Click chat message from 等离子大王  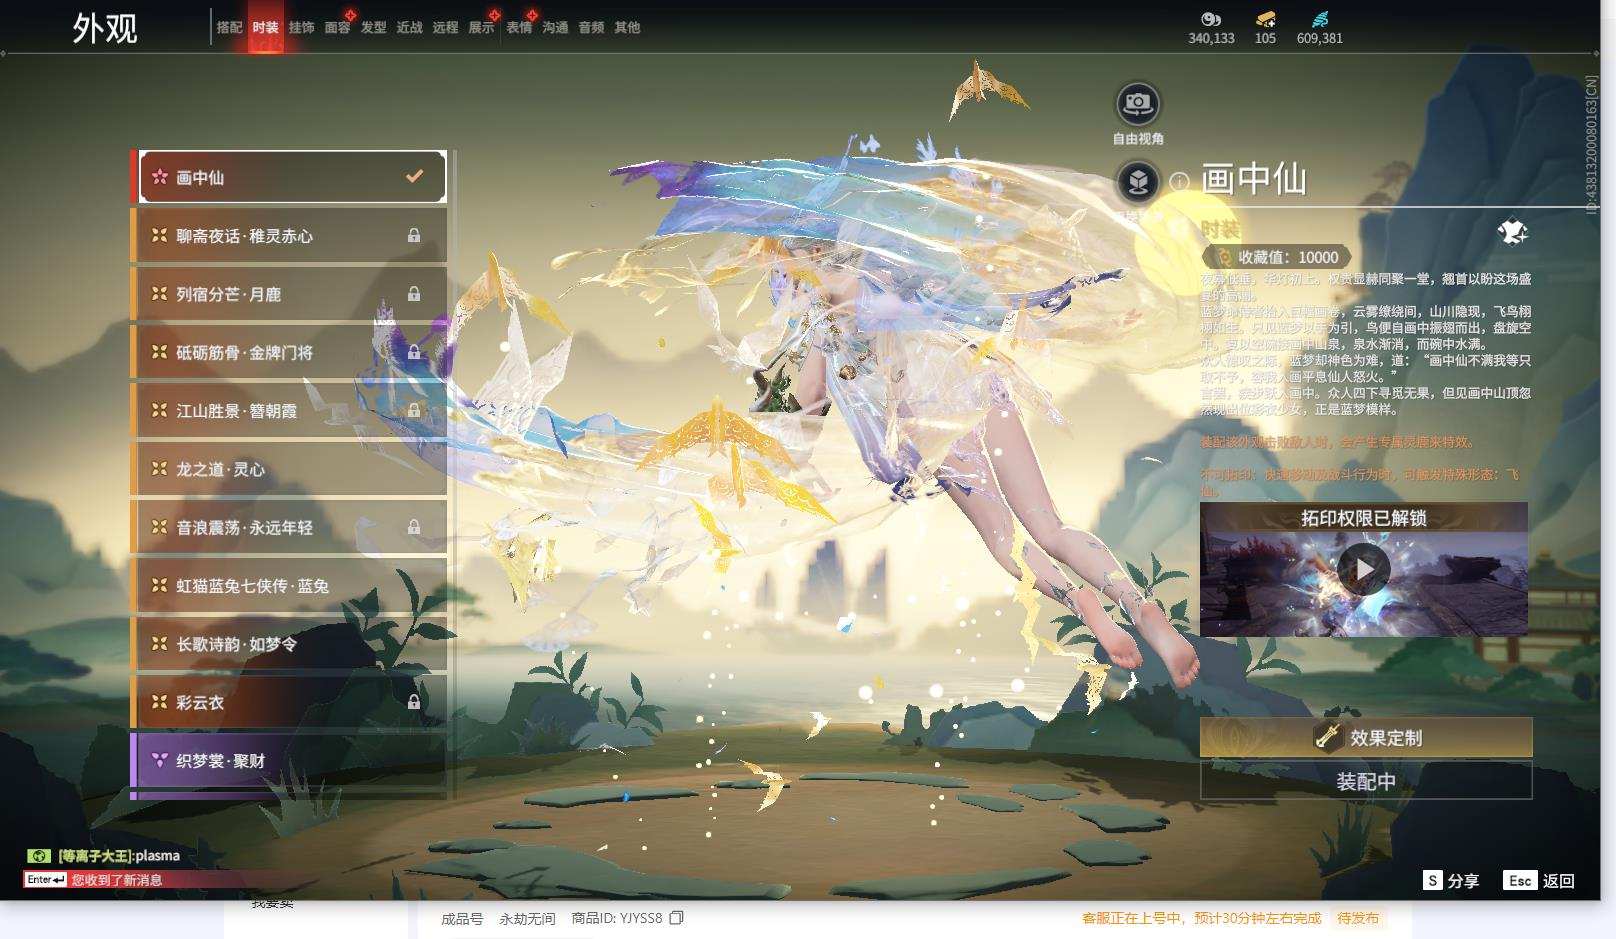click(x=119, y=856)
